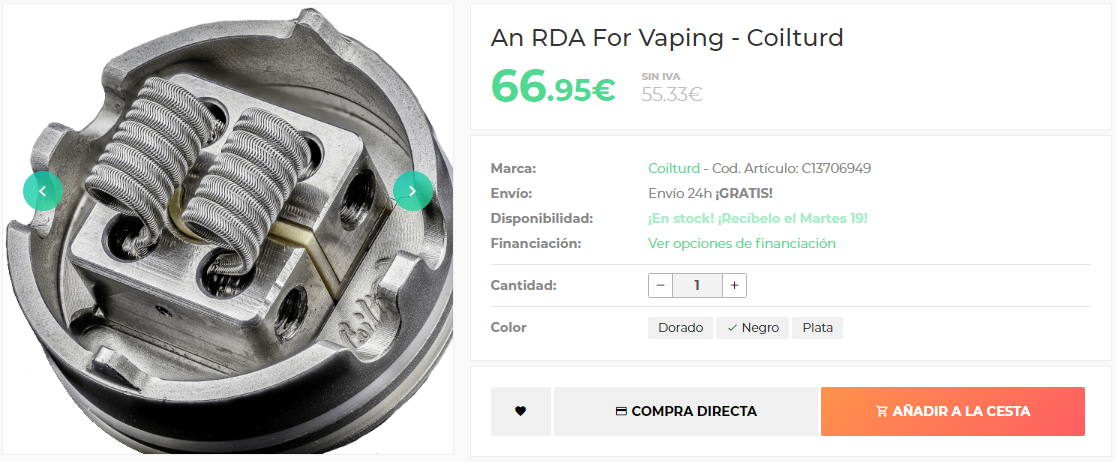The image size is (1116, 462).
Task: Select the Dorado color option
Action: (x=680, y=328)
